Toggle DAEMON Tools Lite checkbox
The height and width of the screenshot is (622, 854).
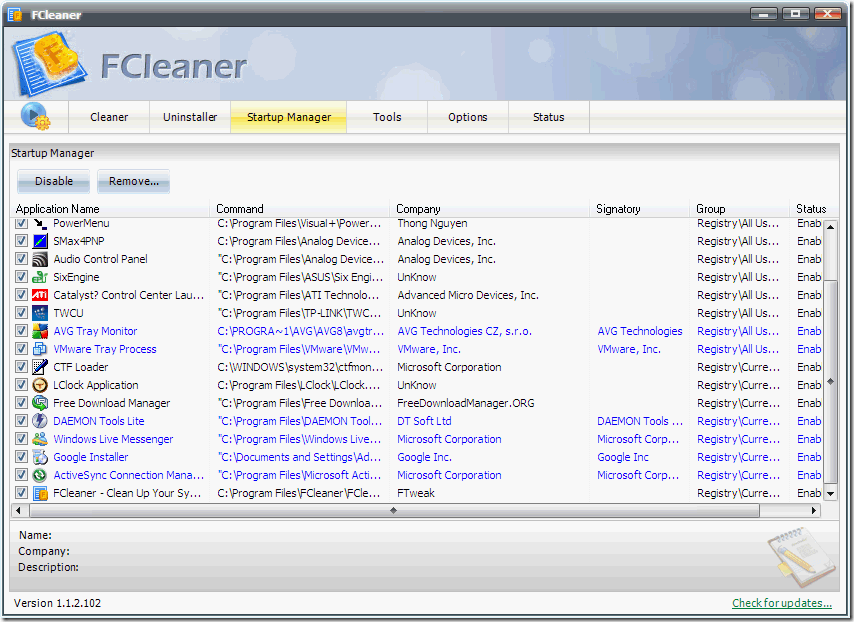tap(21, 420)
